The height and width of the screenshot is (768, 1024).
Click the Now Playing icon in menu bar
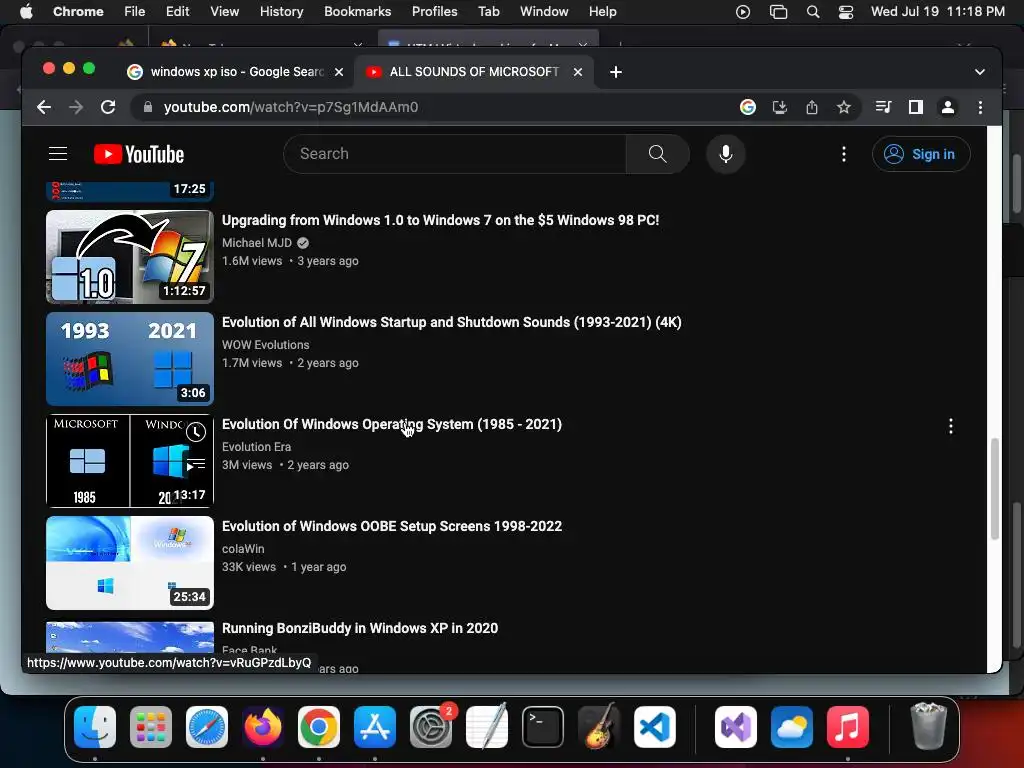click(743, 12)
